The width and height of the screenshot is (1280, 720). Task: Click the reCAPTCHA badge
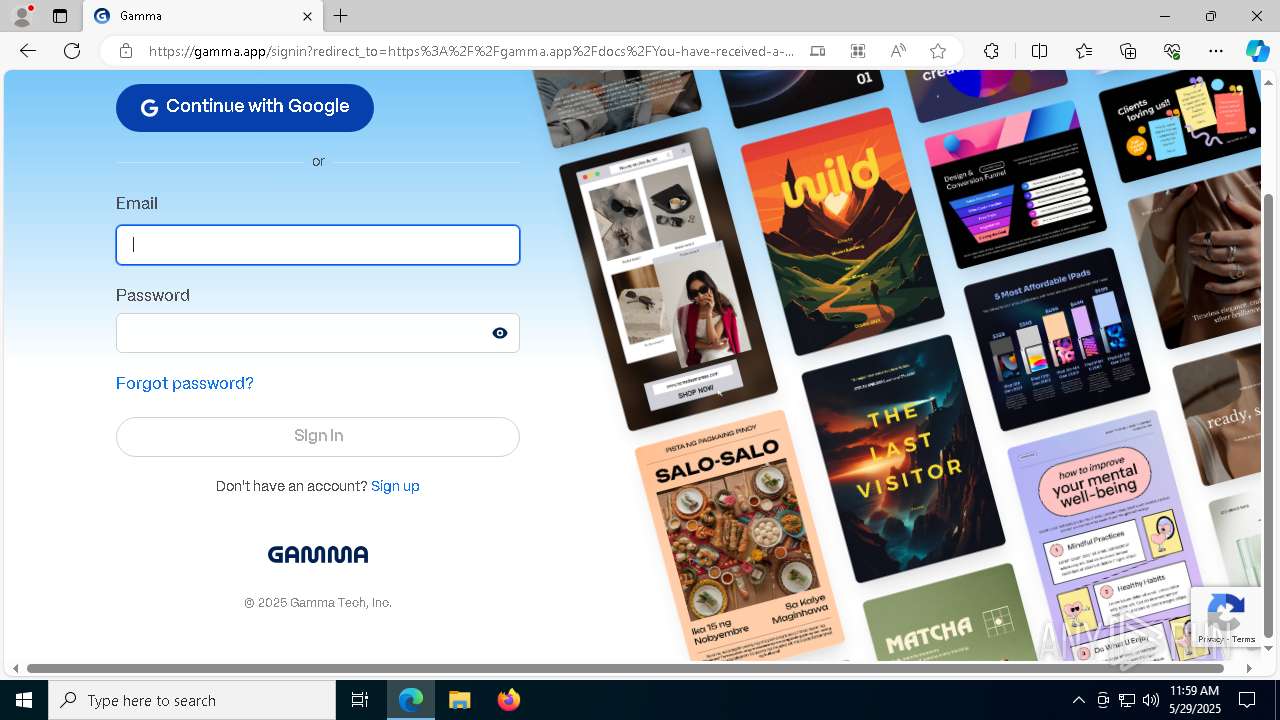[1226, 617]
